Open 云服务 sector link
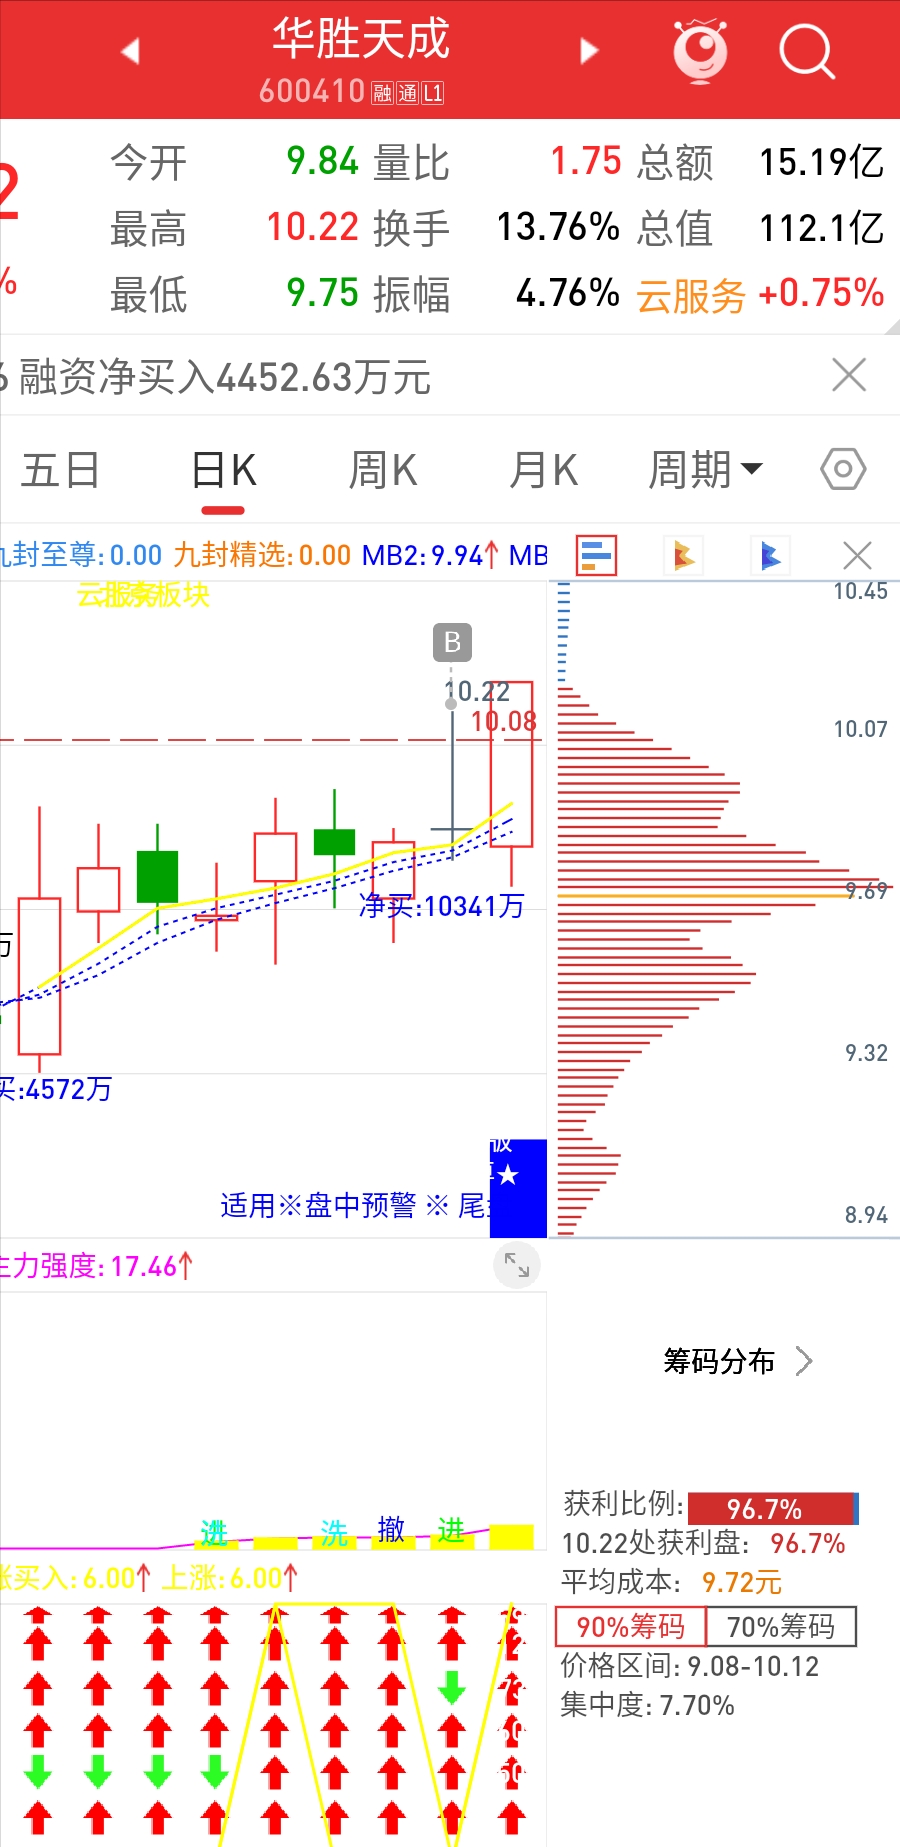 click(691, 295)
